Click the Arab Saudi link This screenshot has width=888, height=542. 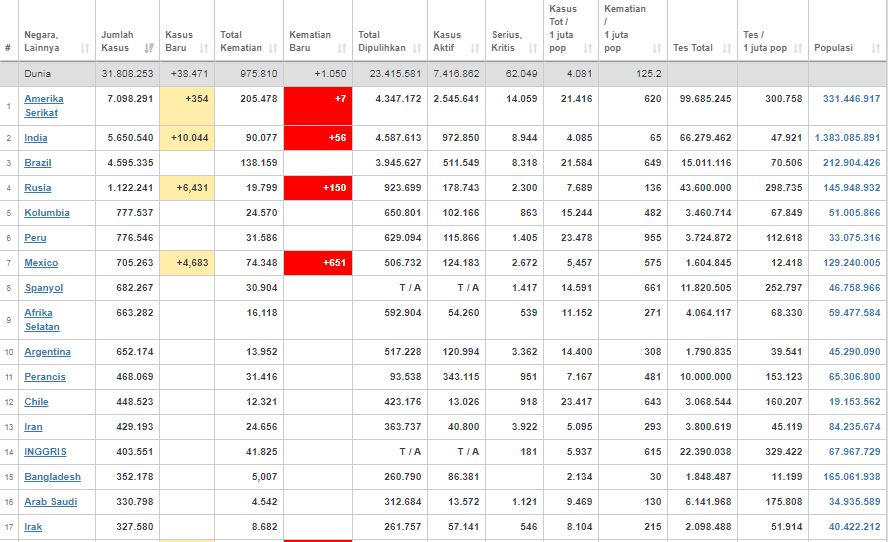pyautogui.click(x=50, y=501)
